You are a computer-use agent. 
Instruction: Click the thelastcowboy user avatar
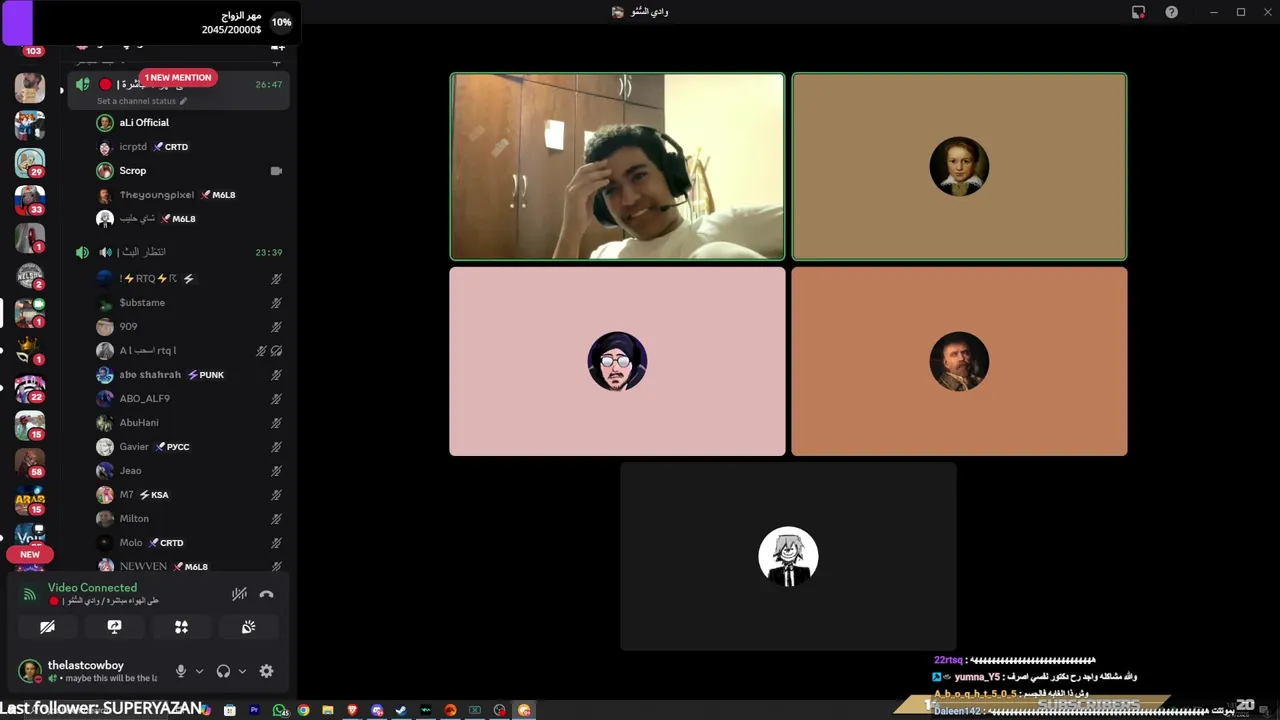(x=30, y=671)
